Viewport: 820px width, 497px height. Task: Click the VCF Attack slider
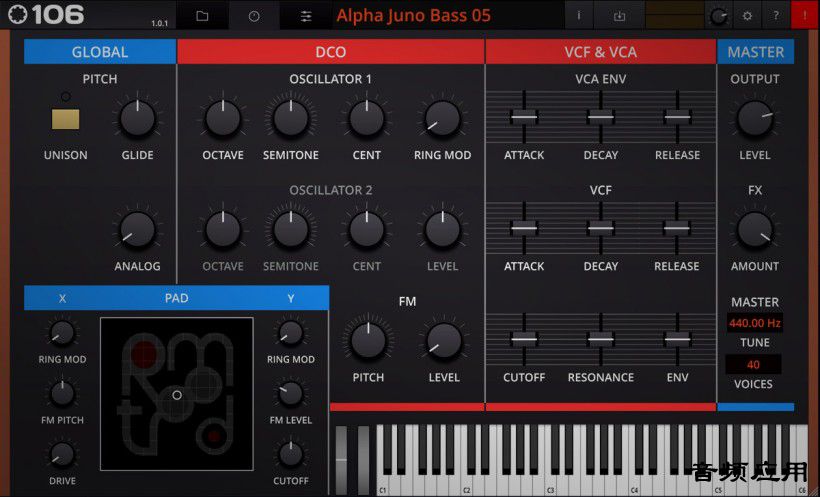pyautogui.click(x=524, y=228)
